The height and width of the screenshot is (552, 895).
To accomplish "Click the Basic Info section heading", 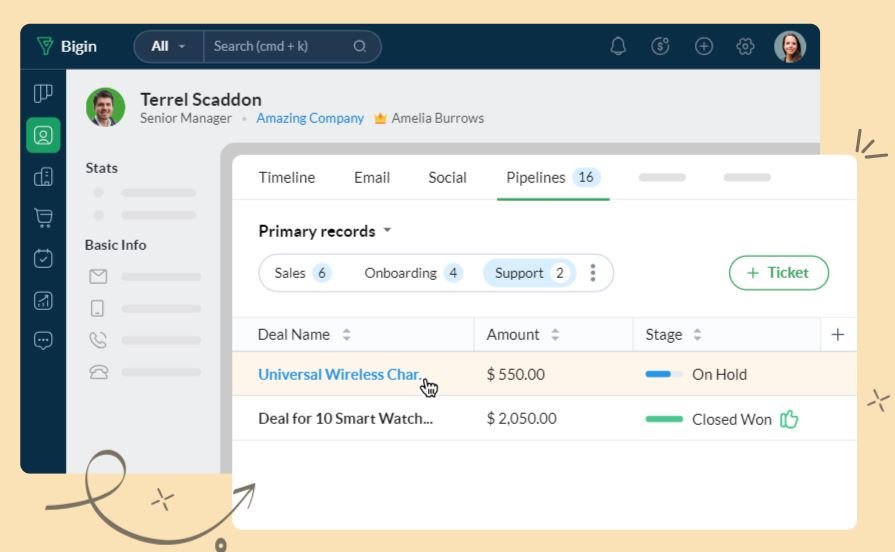I will [115, 245].
